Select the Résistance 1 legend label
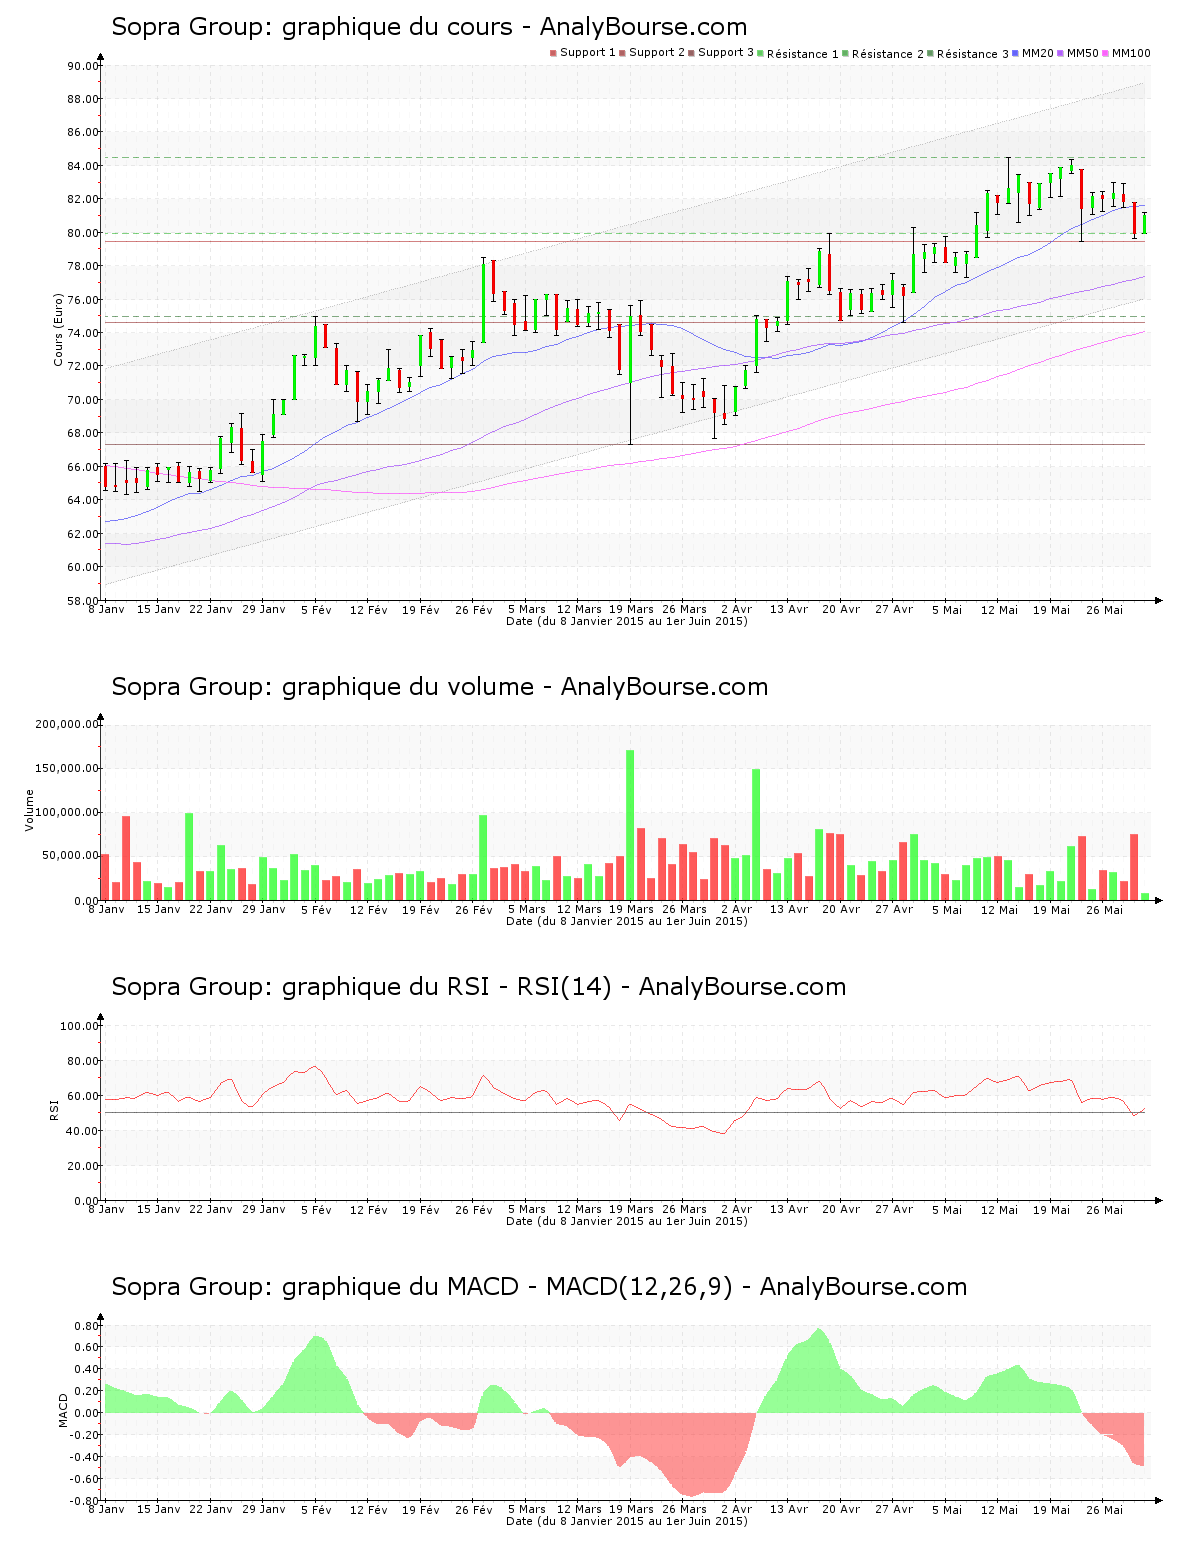 point(803,54)
